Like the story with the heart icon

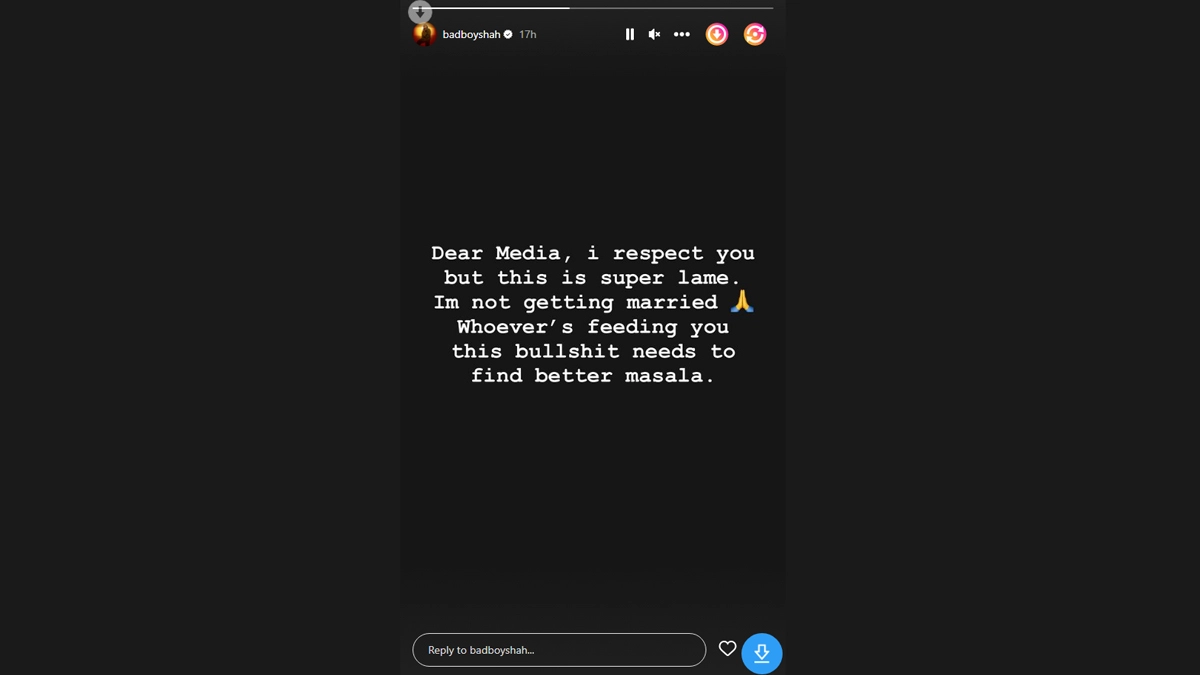tap(728, 649)
